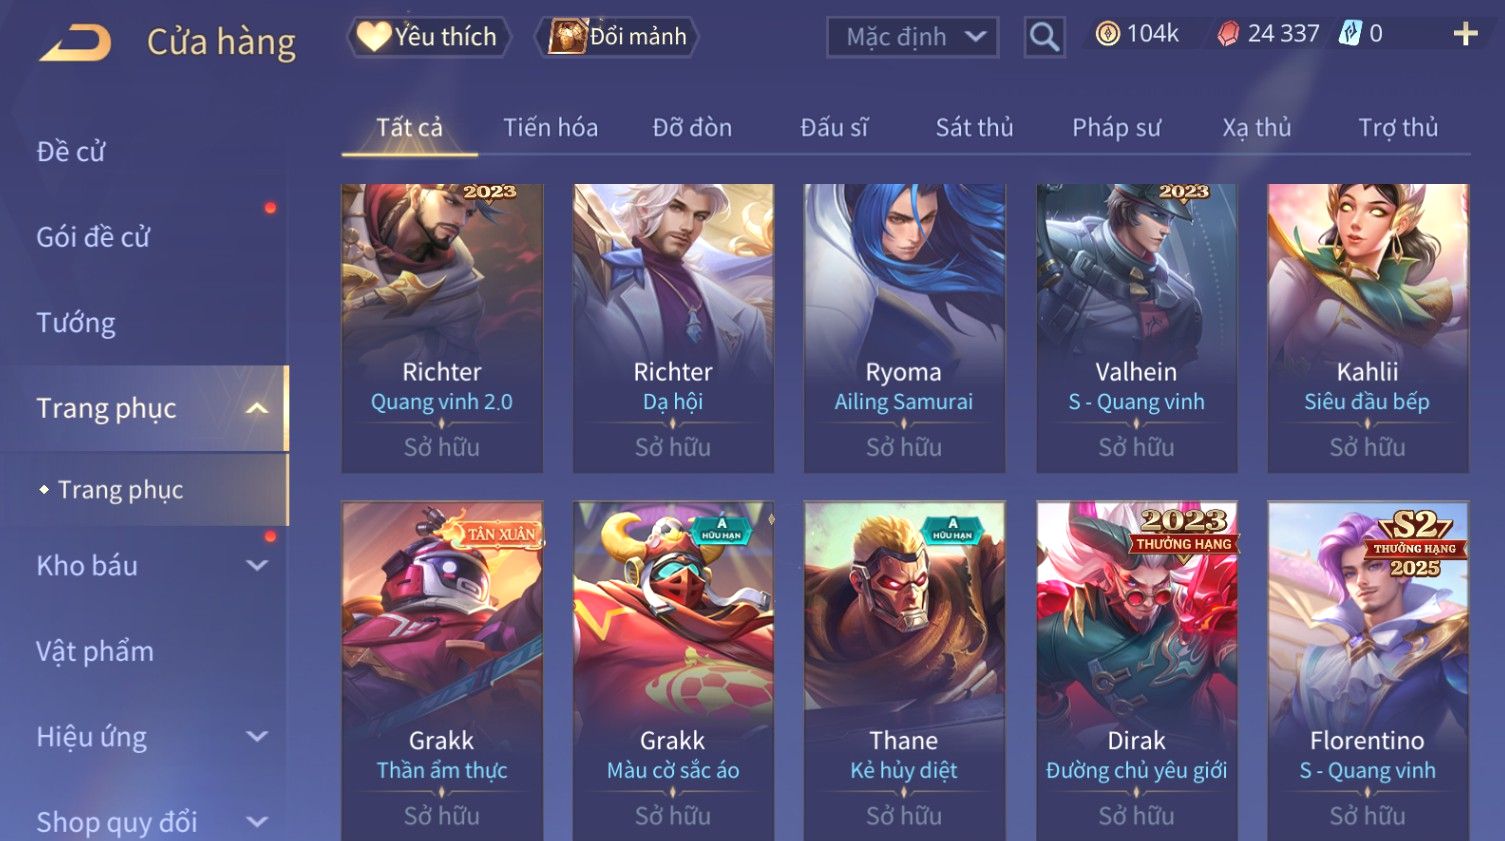Go to Tướng in the sidebar
The height and width of the screenshot is (841, 1505).
tap(76, 323)
